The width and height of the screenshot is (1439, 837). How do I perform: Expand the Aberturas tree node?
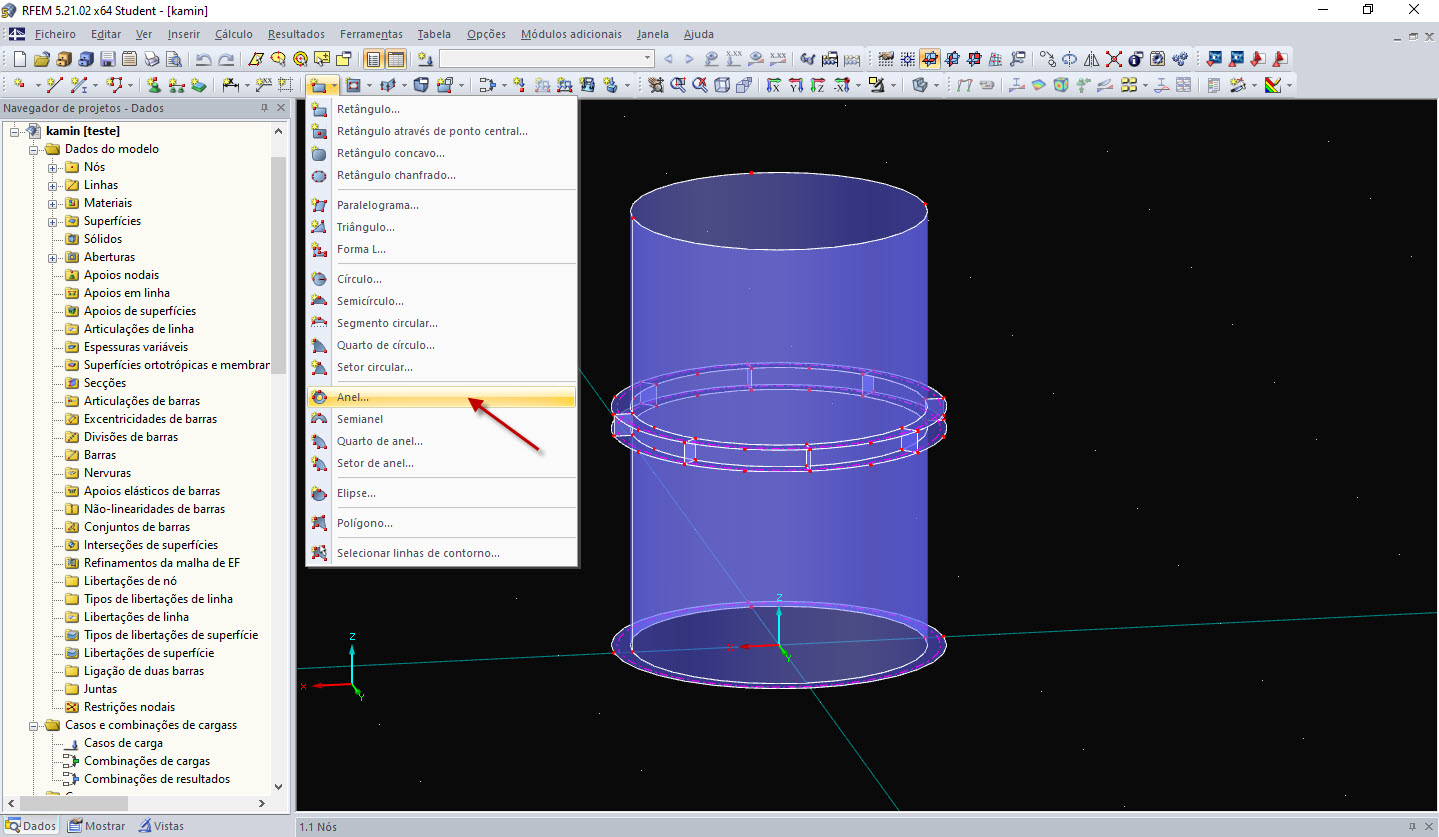[53, 257]
